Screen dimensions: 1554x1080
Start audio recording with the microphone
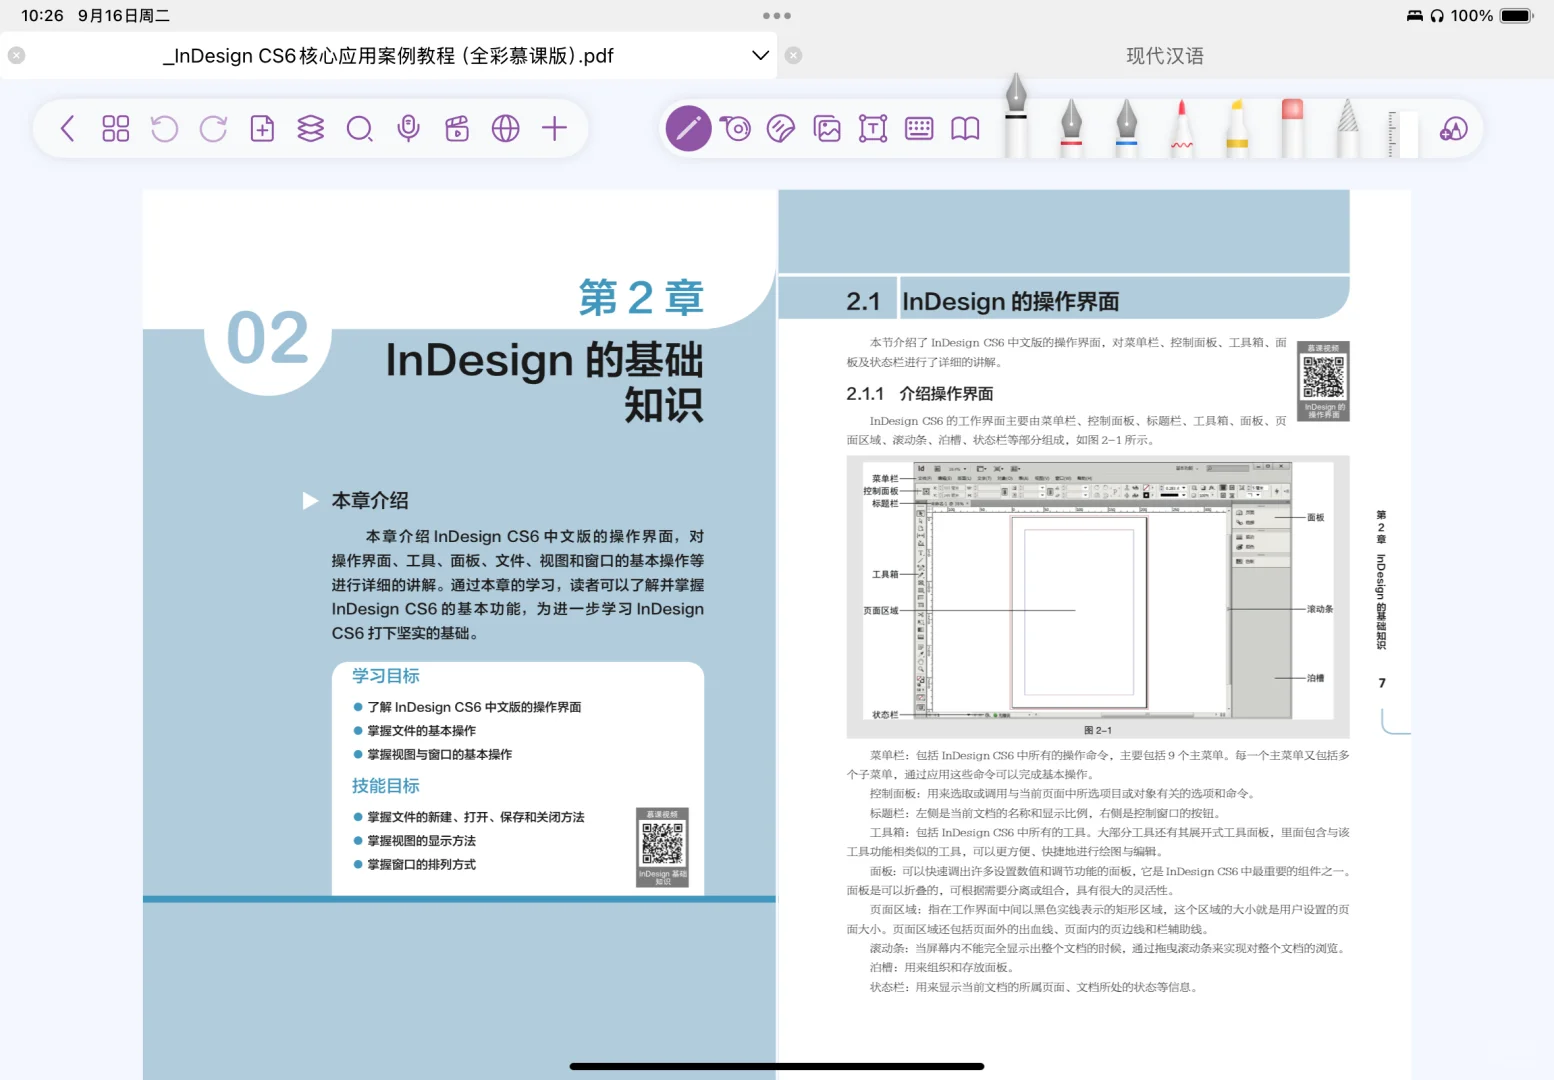(408, 128)
